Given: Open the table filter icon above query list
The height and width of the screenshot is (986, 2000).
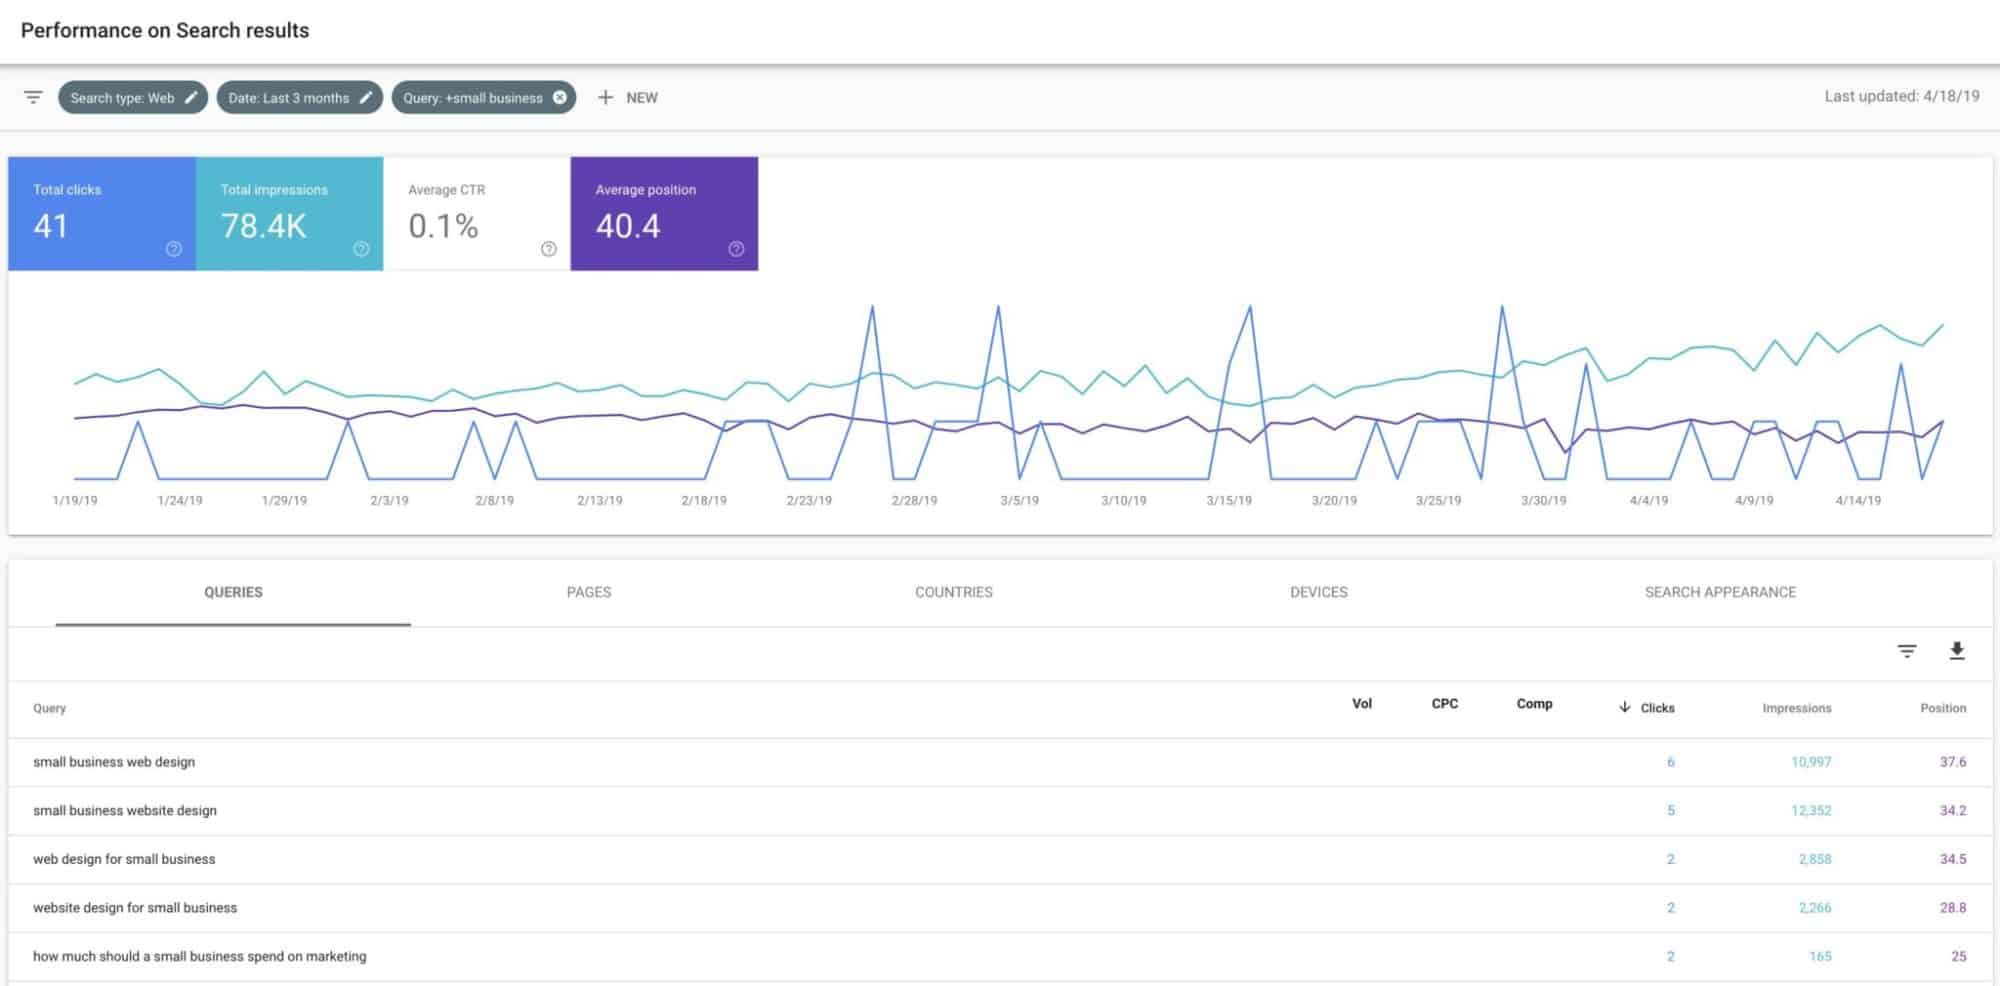Looking at the screenshot, I should coord(1908,650).
